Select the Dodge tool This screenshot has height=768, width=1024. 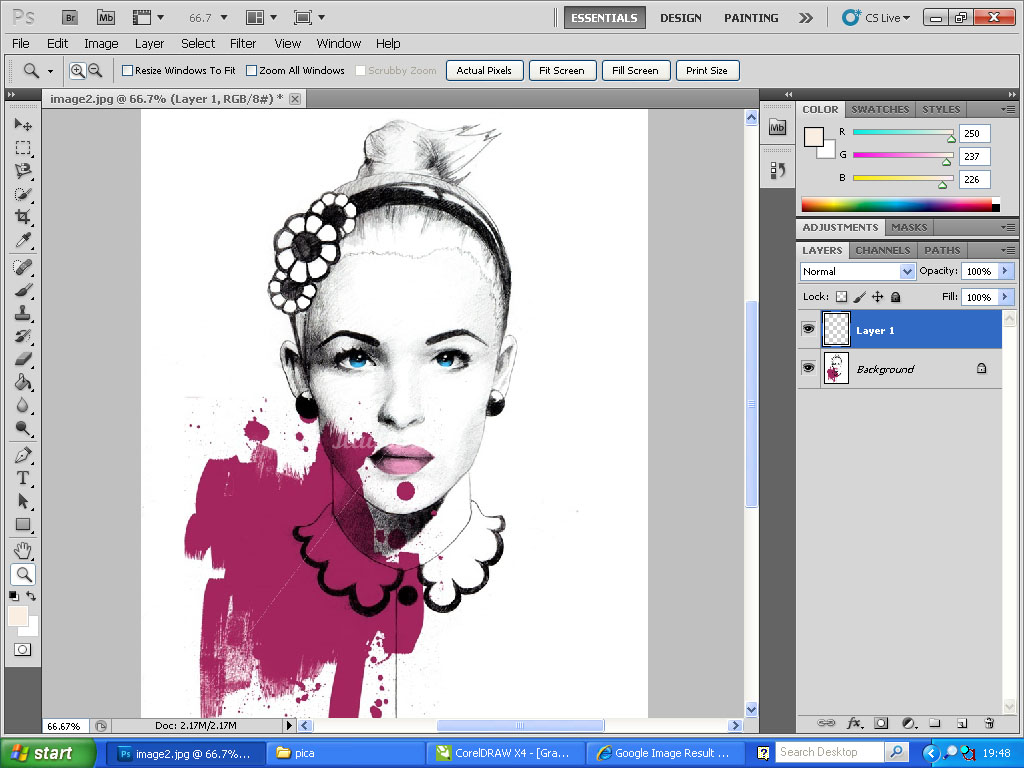coord(24,428)
